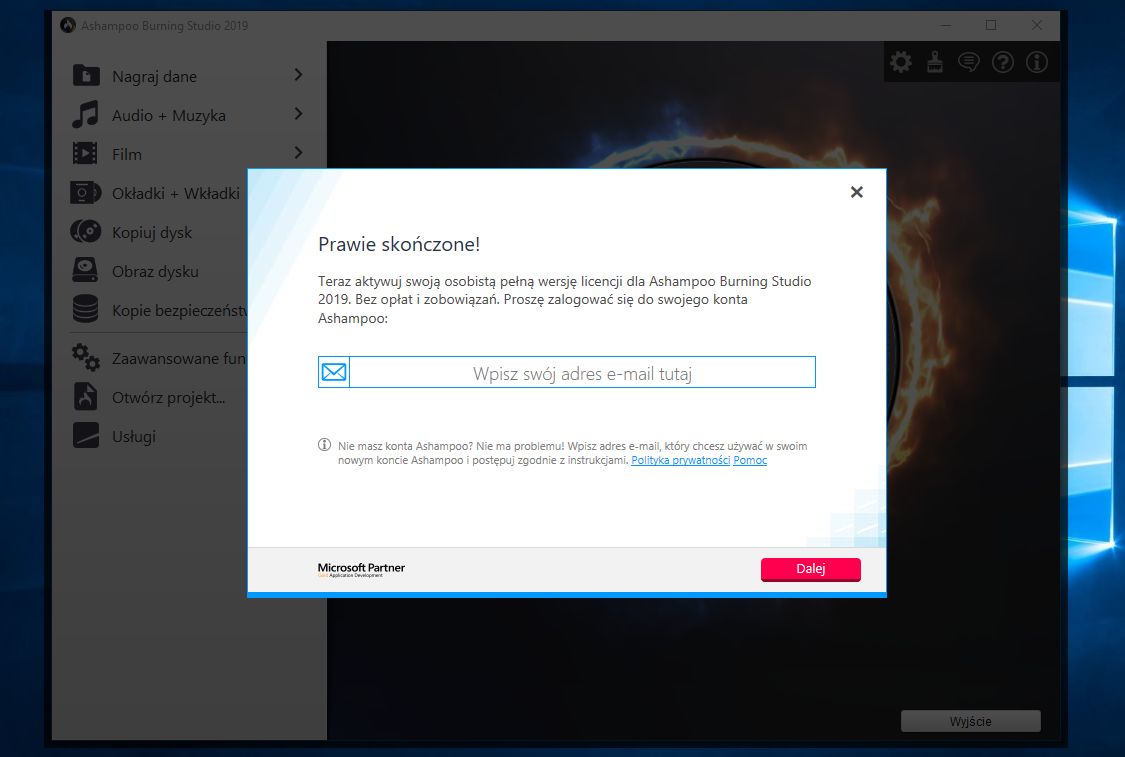This screenshot has height=757, width=1125.
Task: Click the email address input field
Action: click(x=582, y=372)
